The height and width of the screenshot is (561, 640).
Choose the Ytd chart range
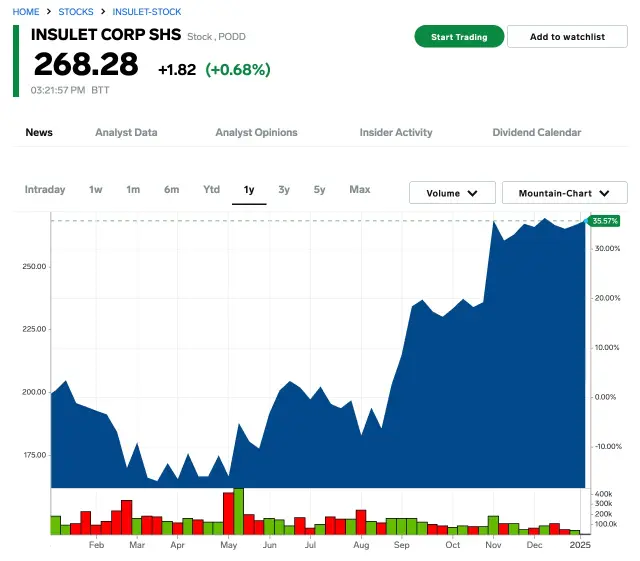click(211, 190)
